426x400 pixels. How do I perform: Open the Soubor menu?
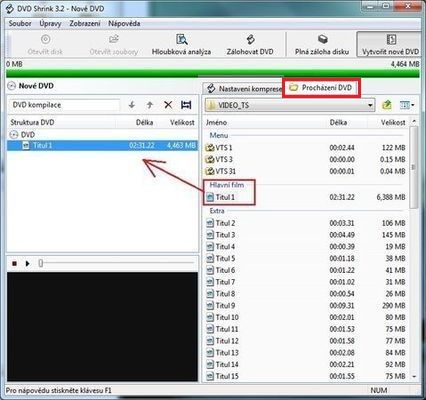pyautogui.click(x=20, y=23)
